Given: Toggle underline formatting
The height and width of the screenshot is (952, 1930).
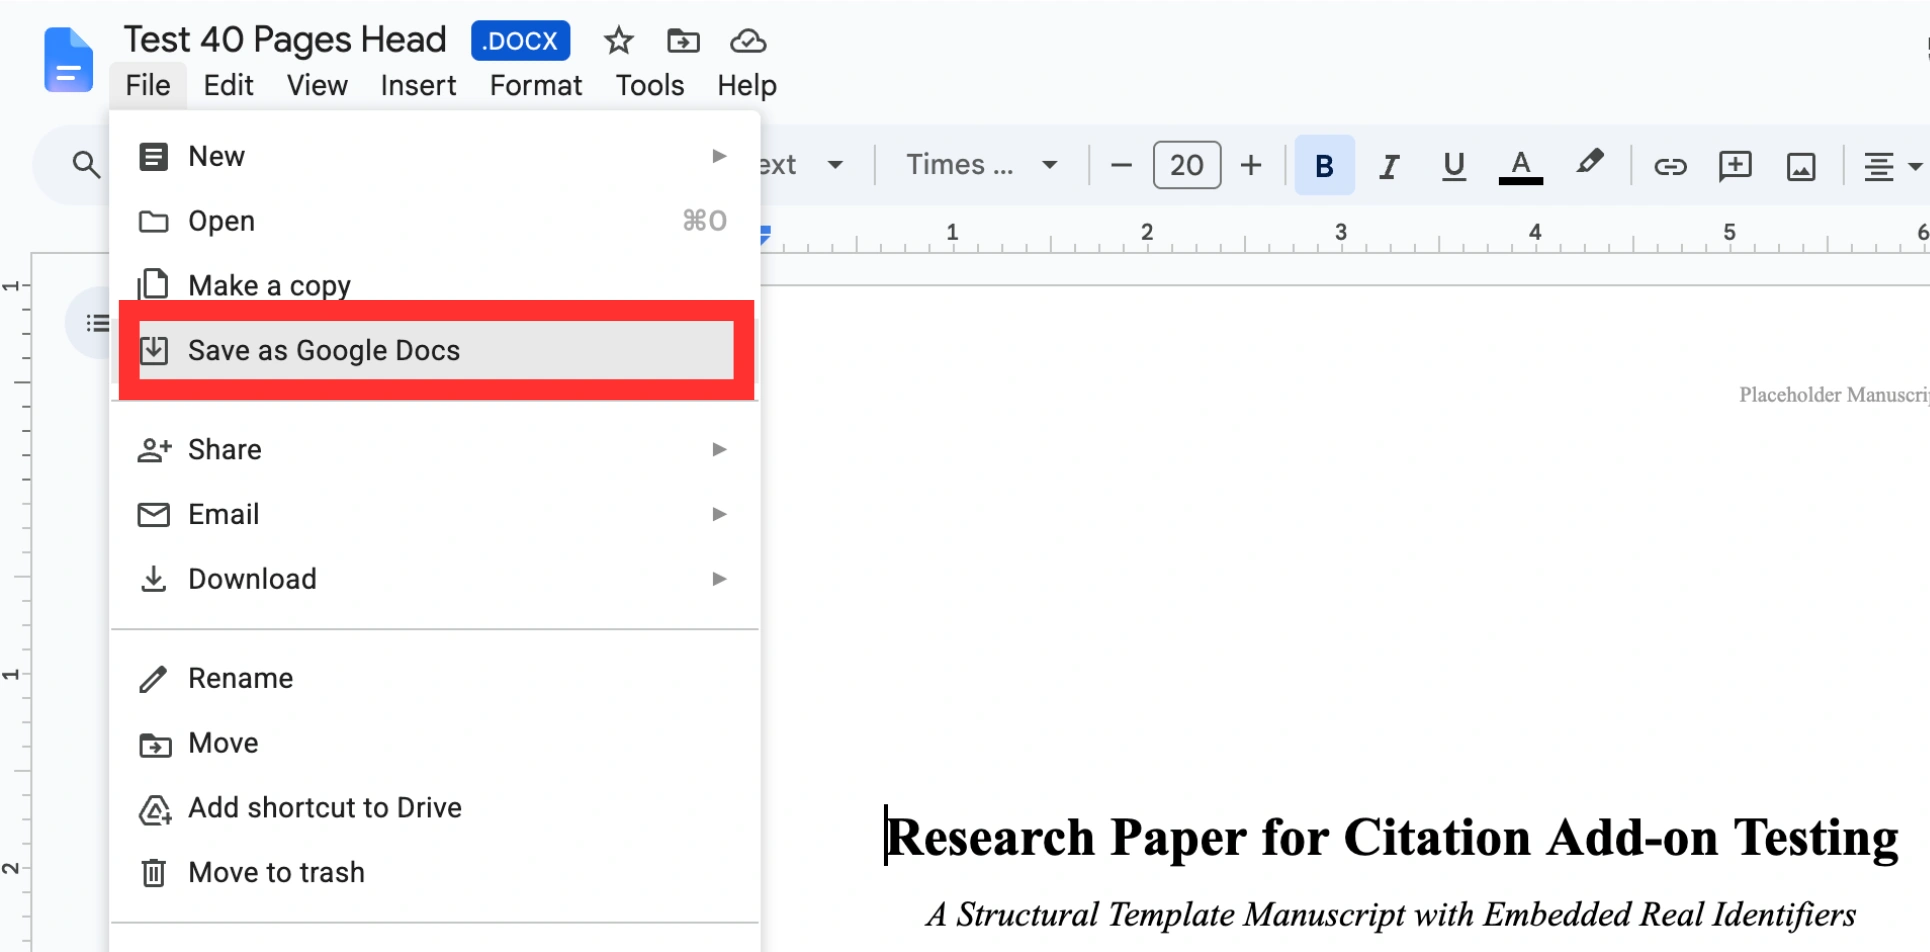Looking at the screenshot, I should pos(1454,165).
